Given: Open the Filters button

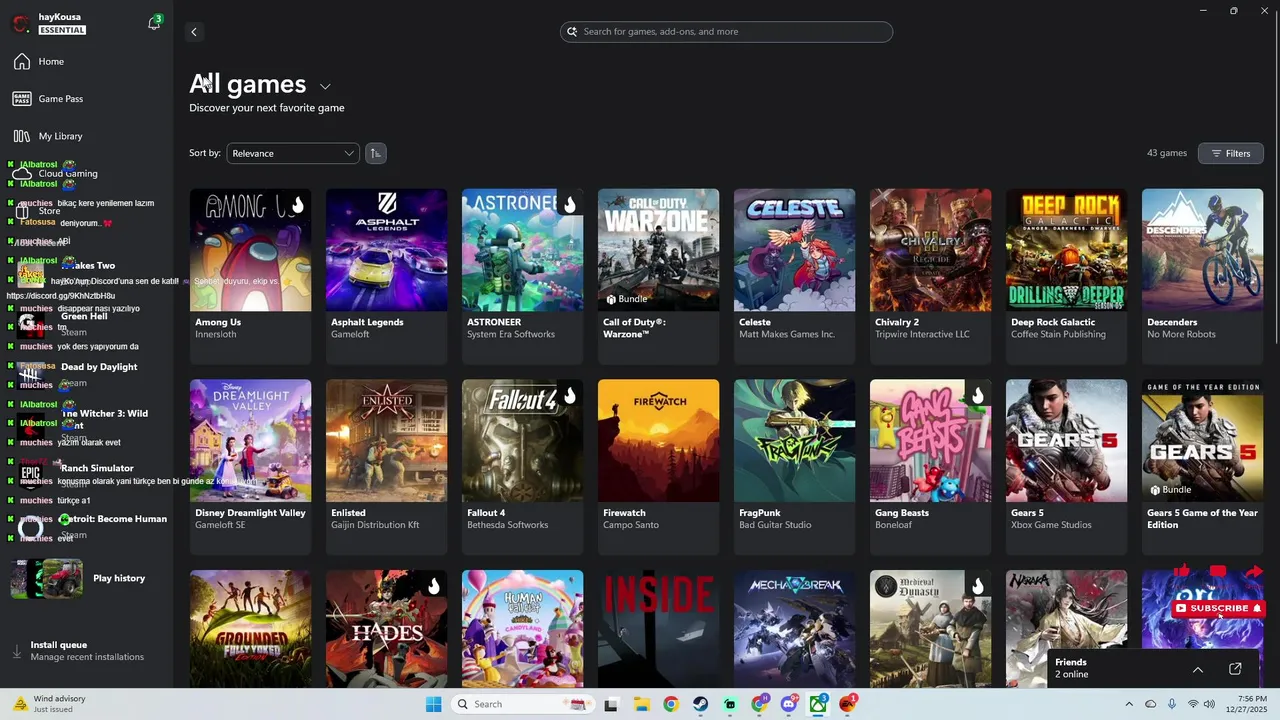Looking at the screenshot, I should tap(1230, 153).
